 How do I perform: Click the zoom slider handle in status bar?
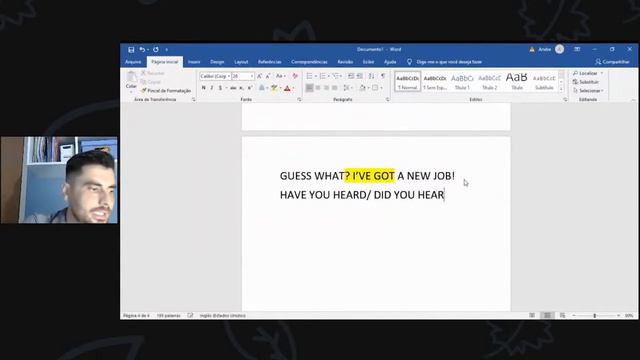(x=595, y=316)
